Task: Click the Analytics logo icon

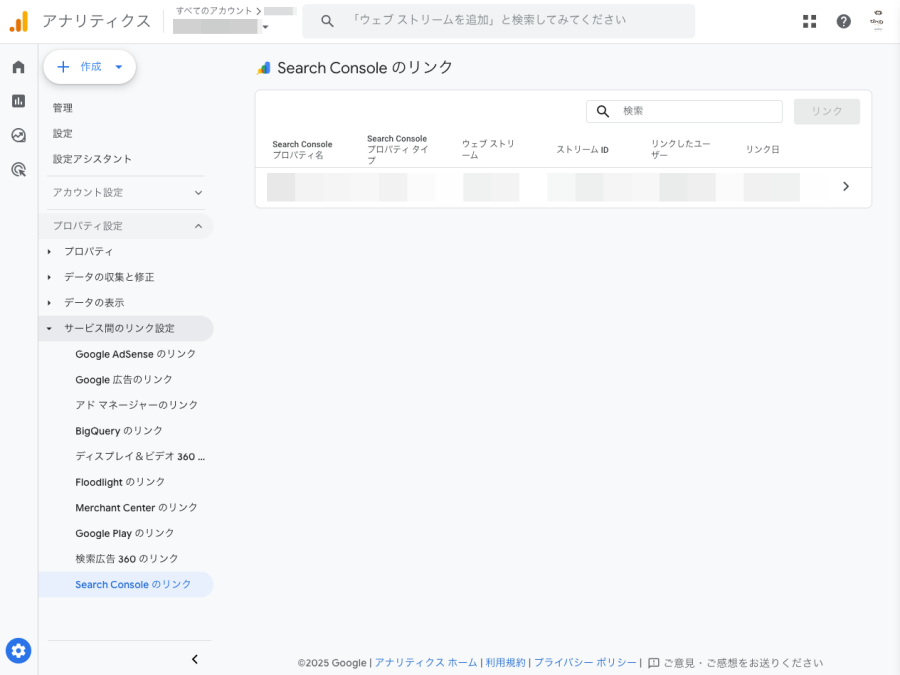Action: [19, 21]
